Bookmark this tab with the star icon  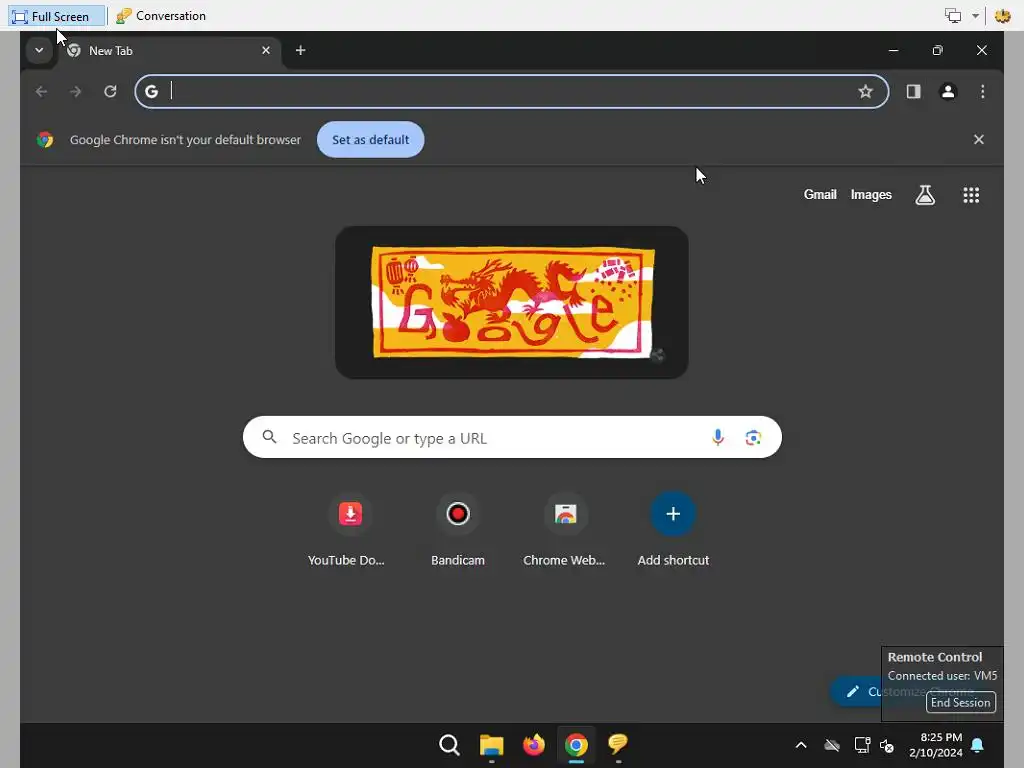point(865,91)
